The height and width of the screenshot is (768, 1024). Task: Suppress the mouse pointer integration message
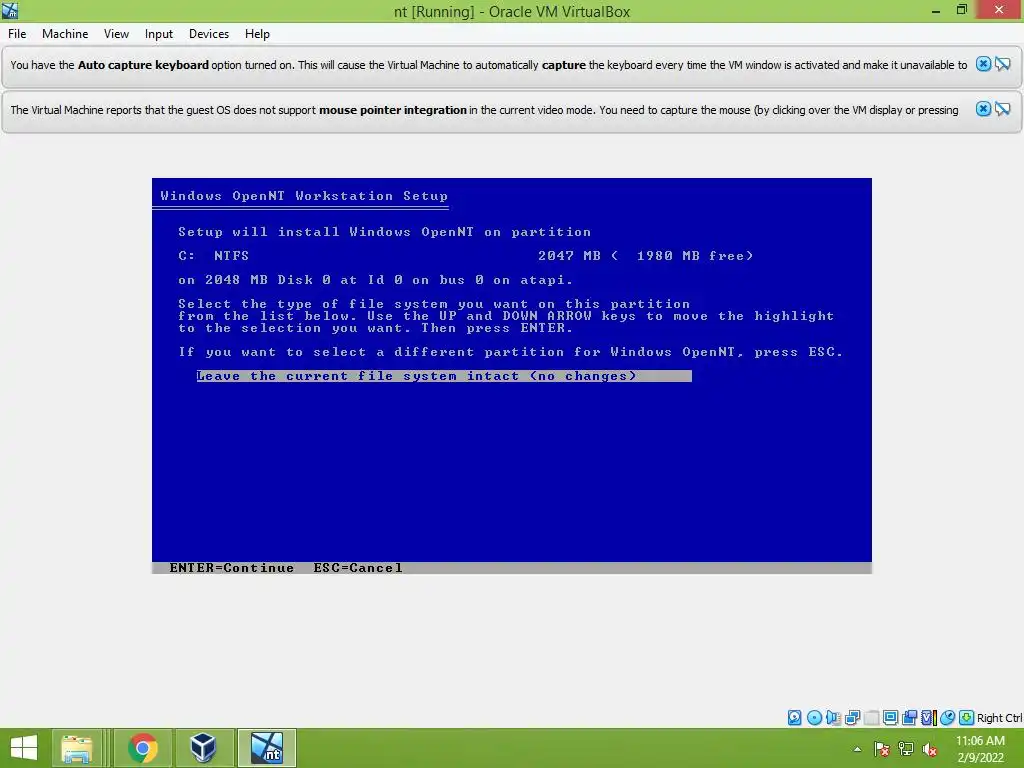coord(1003,109)
